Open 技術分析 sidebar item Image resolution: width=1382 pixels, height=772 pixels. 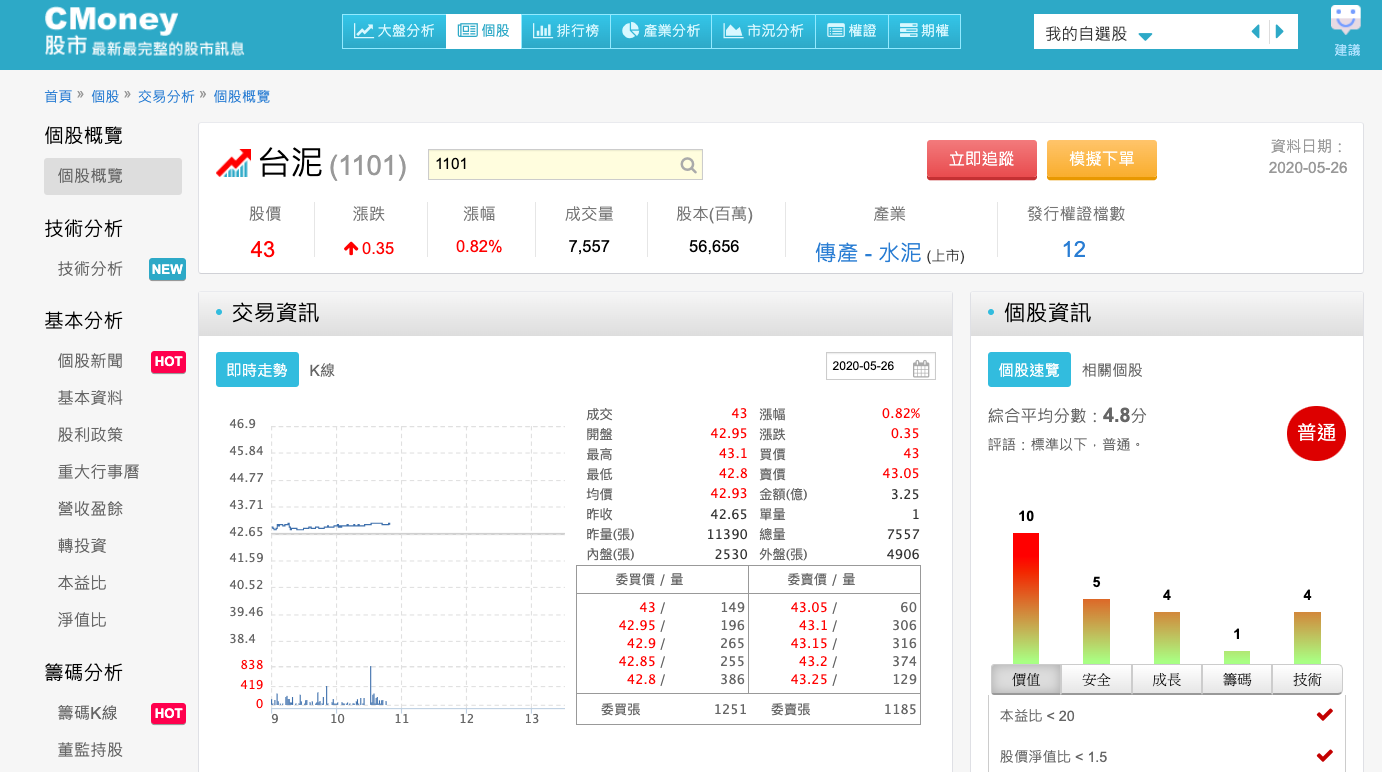coord(90,268)
